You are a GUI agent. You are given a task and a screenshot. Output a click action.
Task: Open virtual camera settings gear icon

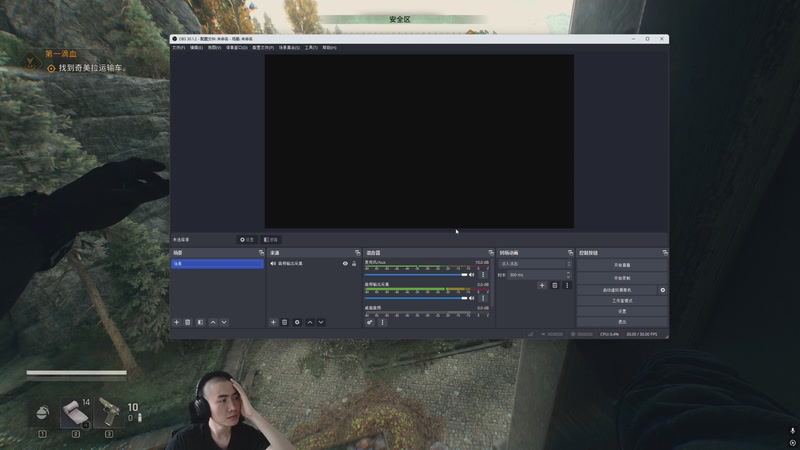(663, 290)
